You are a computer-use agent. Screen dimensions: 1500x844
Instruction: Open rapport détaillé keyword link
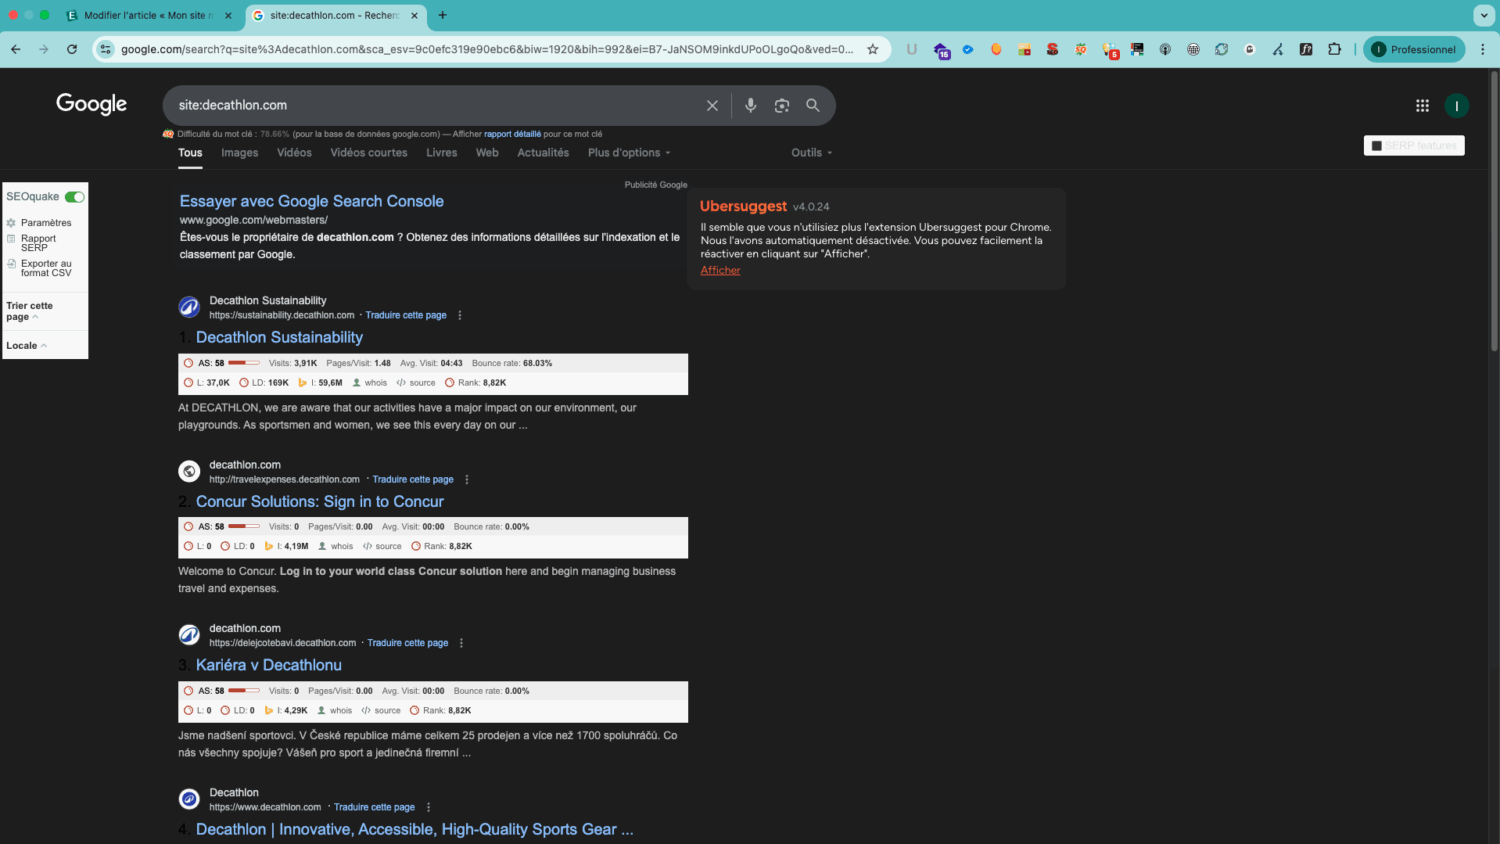[512, 134]
